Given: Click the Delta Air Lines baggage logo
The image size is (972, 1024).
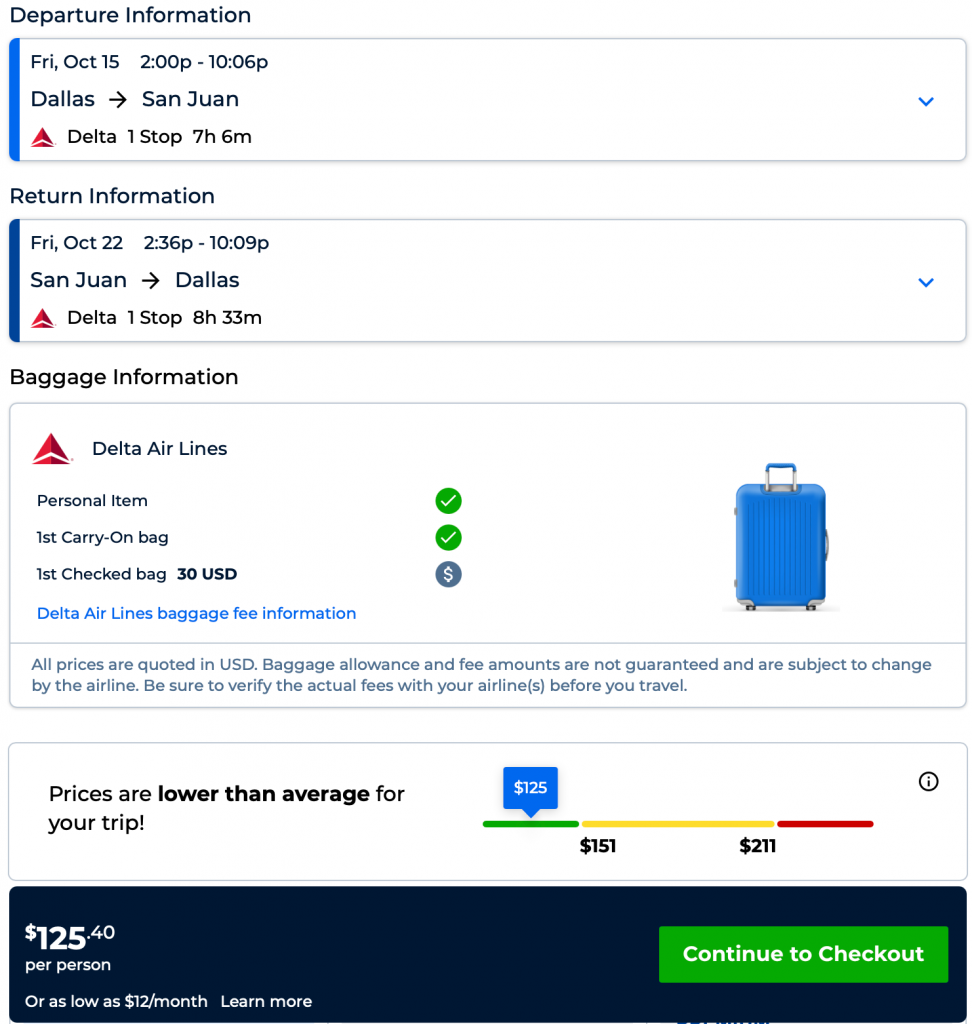Looking at the screenshot, I should tap(52, 449).
